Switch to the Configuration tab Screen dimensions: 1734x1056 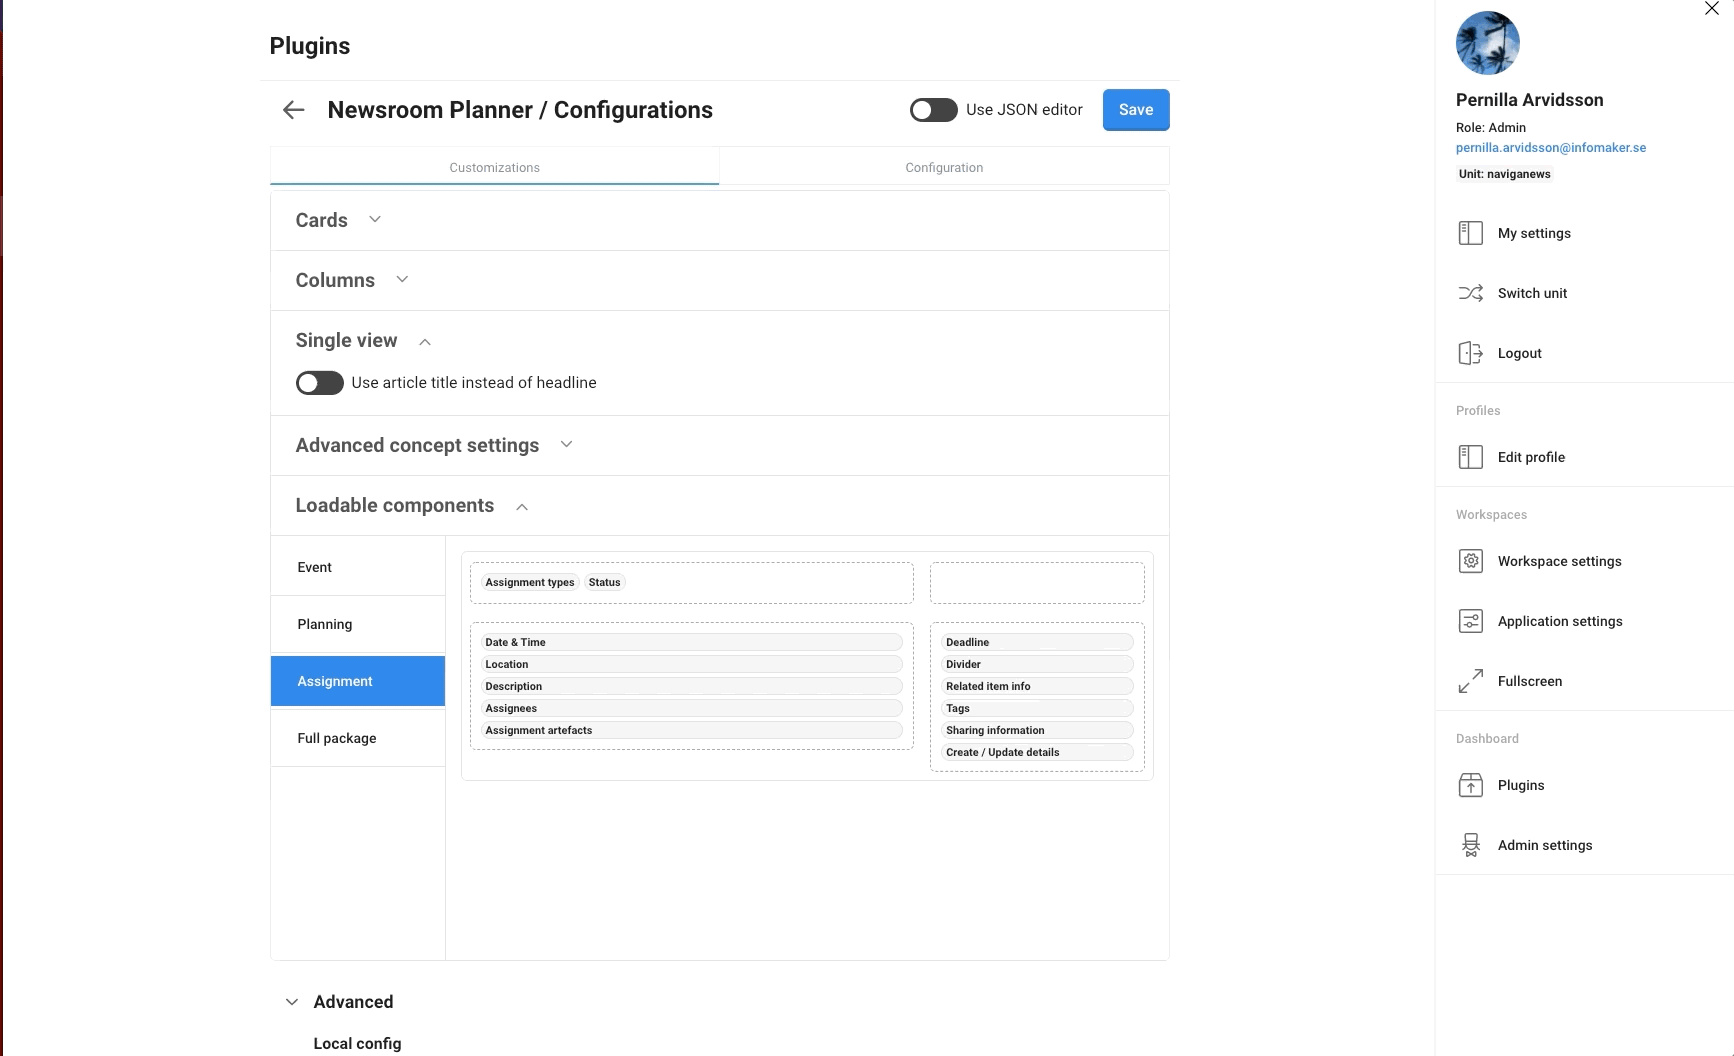point(944,167)
